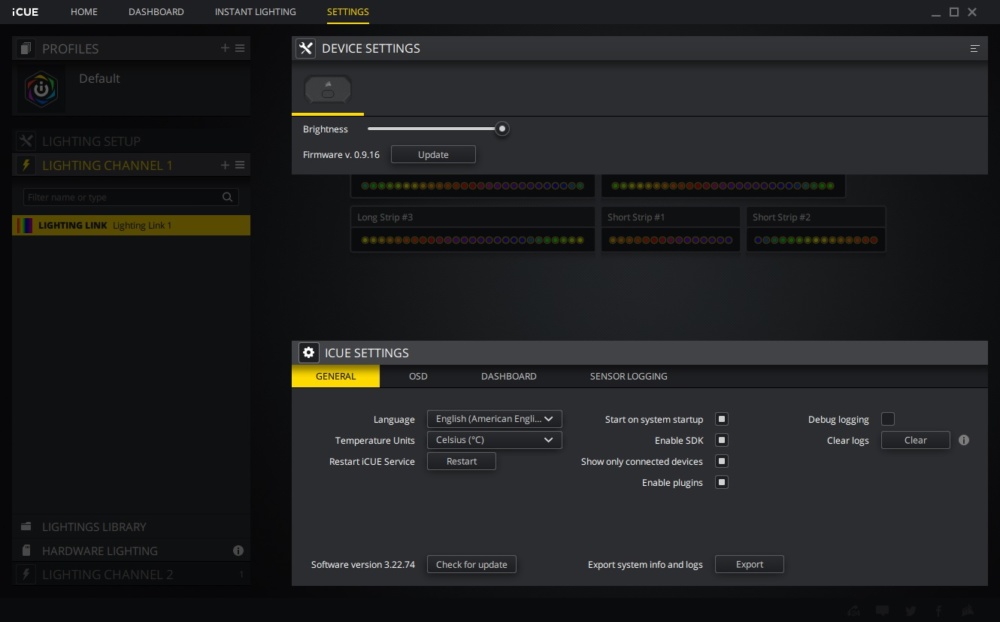Open the DASHBOARD tab in iCUE Settings
This screenshot has width=1000, height=622.
(x=508, y=376)
